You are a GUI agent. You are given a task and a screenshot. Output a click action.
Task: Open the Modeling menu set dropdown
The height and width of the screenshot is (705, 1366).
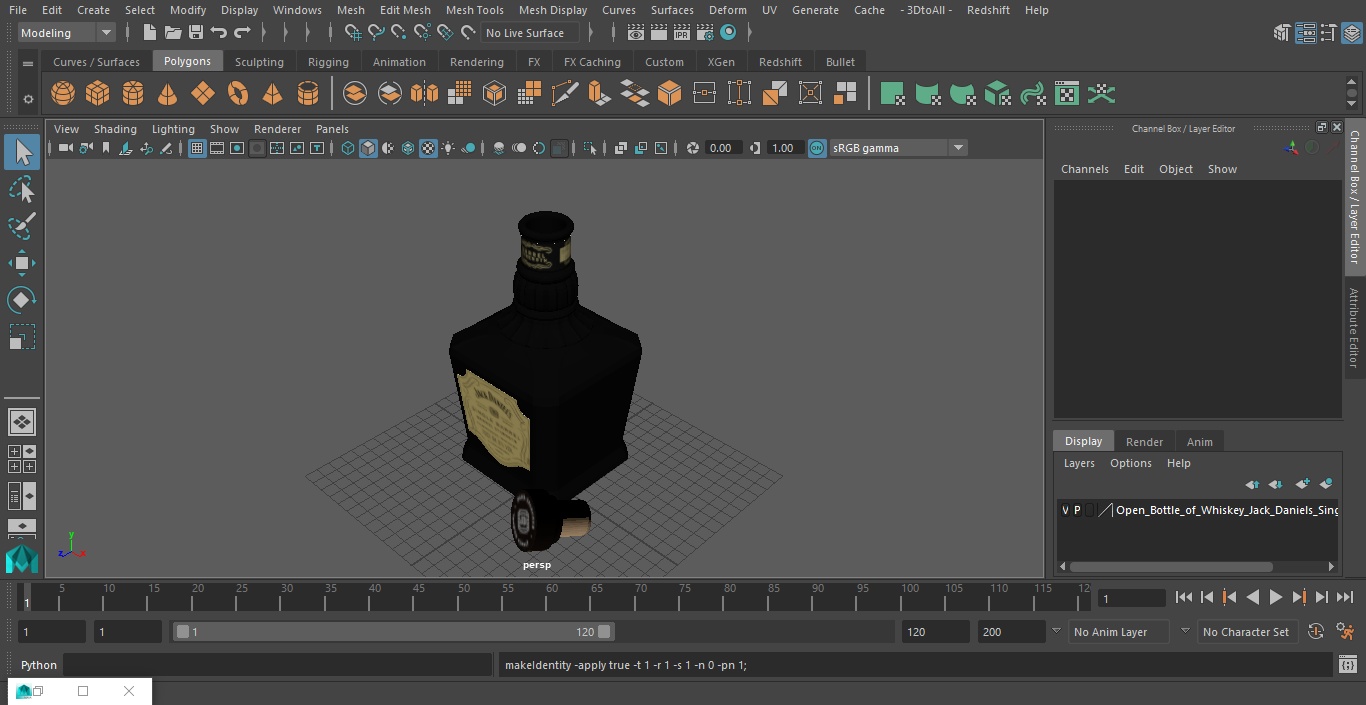point(66,33)
